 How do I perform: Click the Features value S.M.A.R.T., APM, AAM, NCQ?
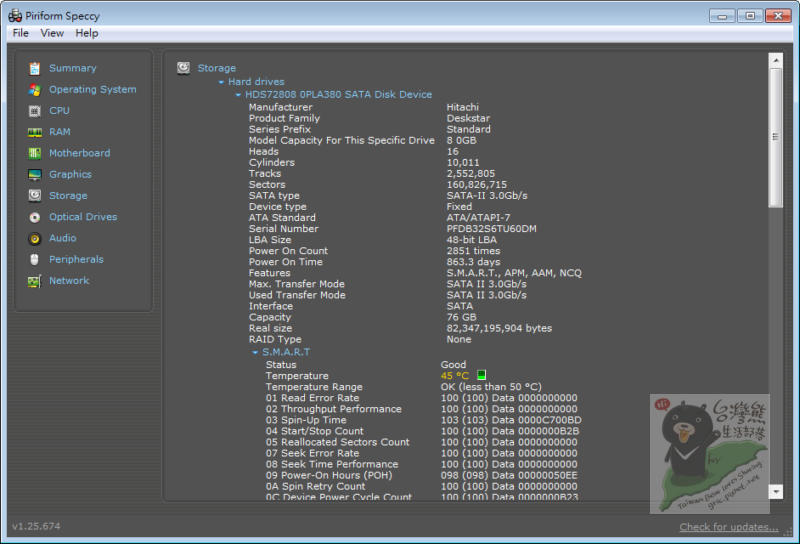point(514,273)
